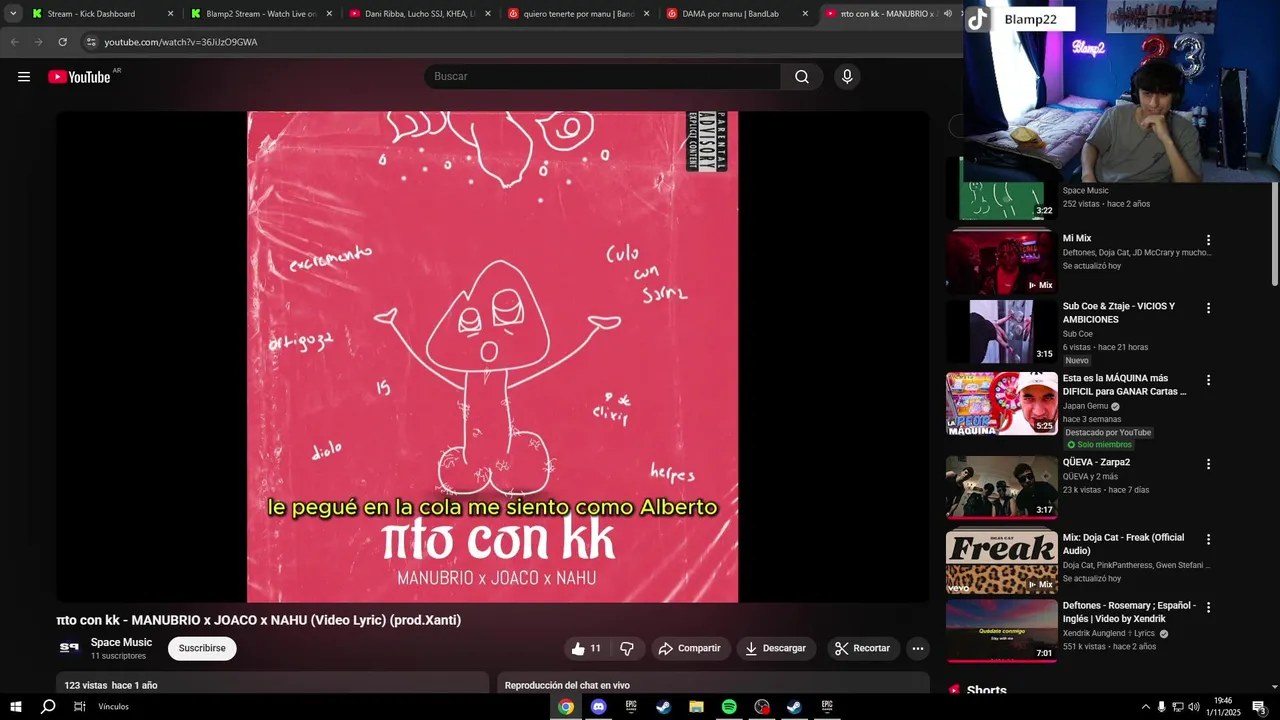Click the Chrome address bar URL
Screen dimensions: 1280x720
[181, 42]
